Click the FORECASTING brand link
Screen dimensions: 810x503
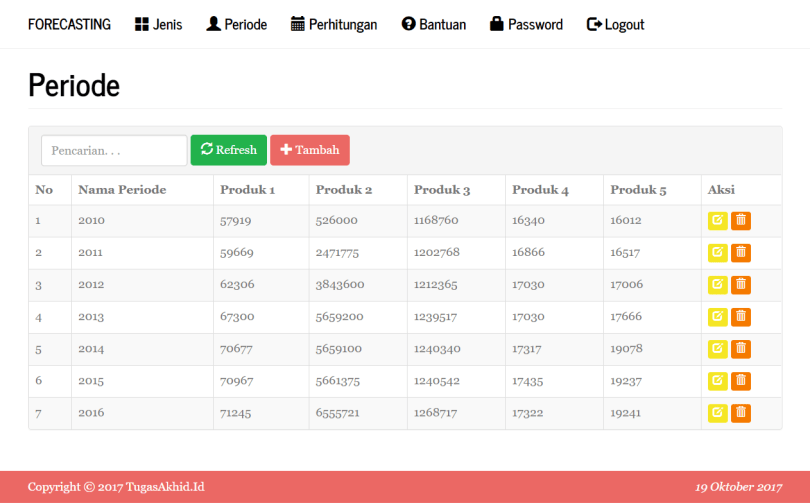pyautogui.click(x=69, y=24)
